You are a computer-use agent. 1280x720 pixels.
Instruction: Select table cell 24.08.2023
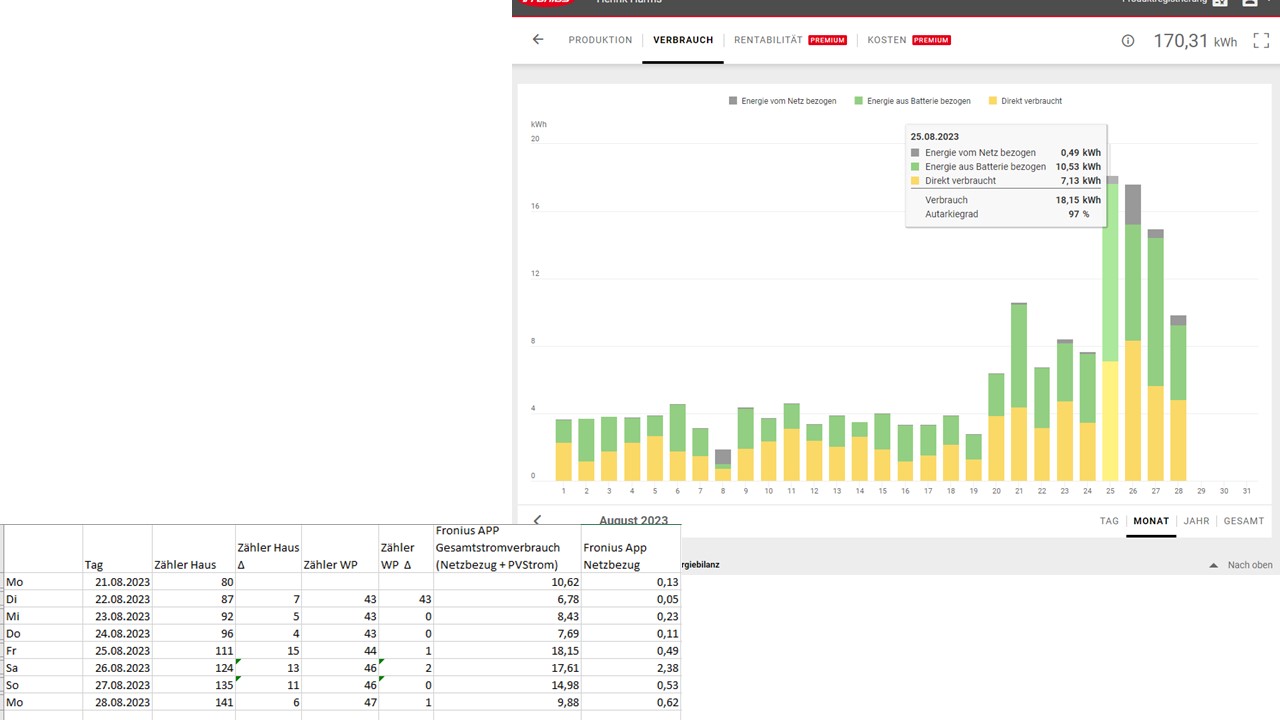pos(116,633)
